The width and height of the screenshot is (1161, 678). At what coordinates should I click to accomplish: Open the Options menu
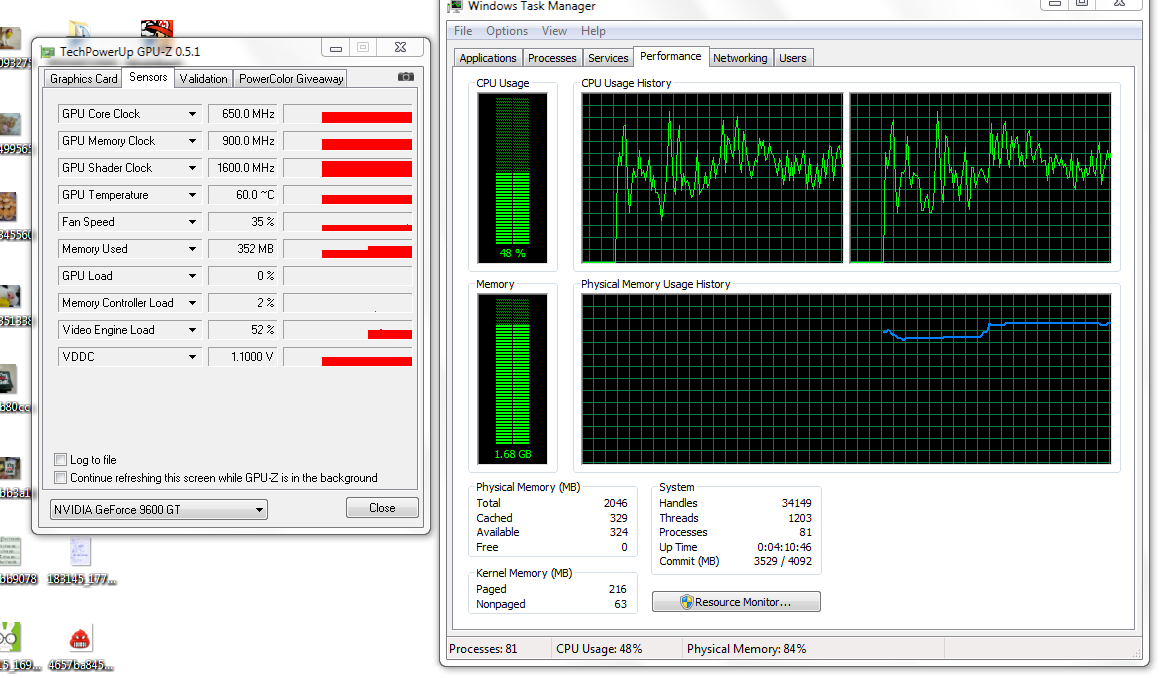coord(507,31)
